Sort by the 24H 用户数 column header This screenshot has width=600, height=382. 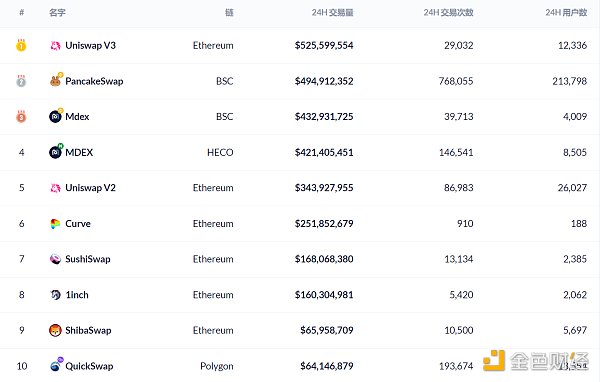(566, 13)
